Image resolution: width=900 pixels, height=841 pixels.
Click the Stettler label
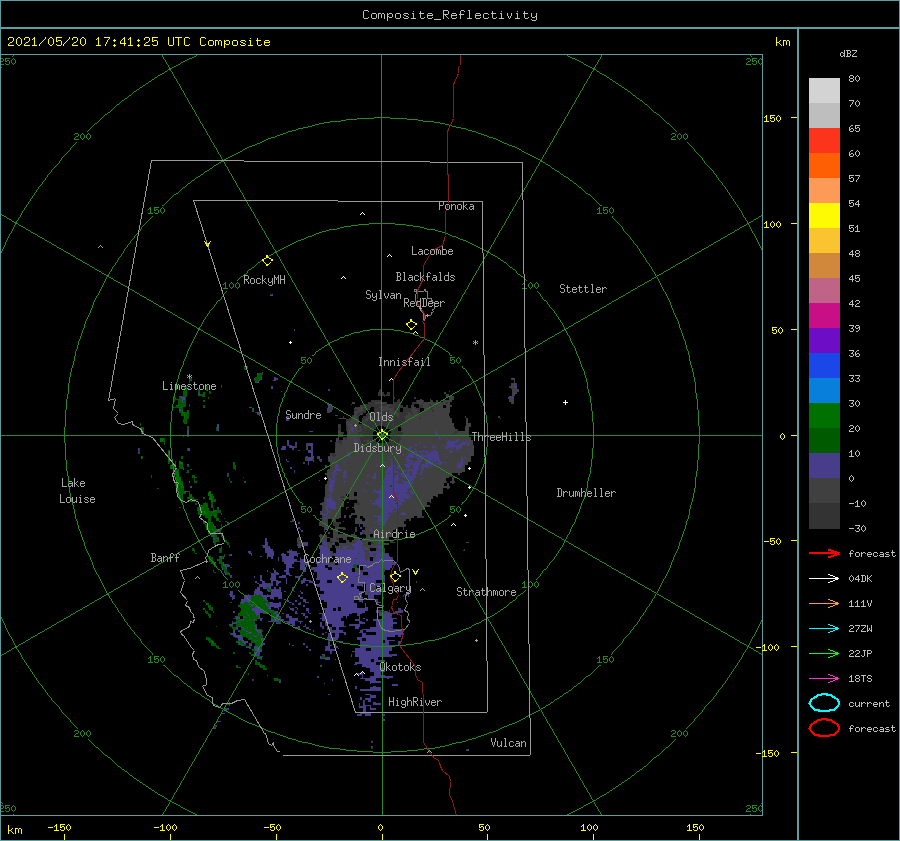pos(583,289)
